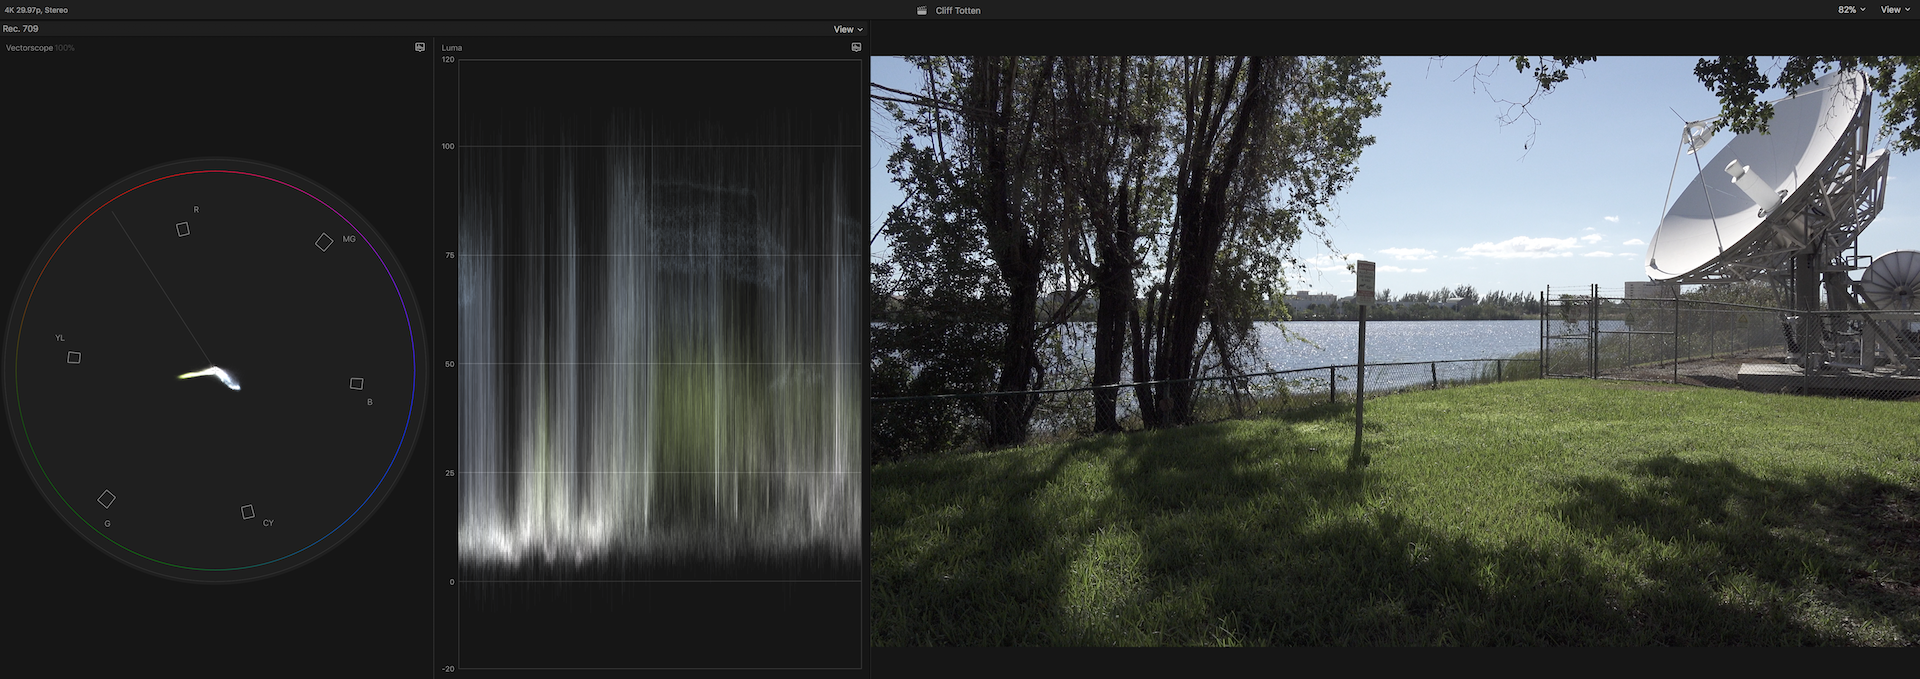Click the Cliff Totten project title
This screenshot has width=1920, height=679.
pyautogui.click(x=958, y=11)
